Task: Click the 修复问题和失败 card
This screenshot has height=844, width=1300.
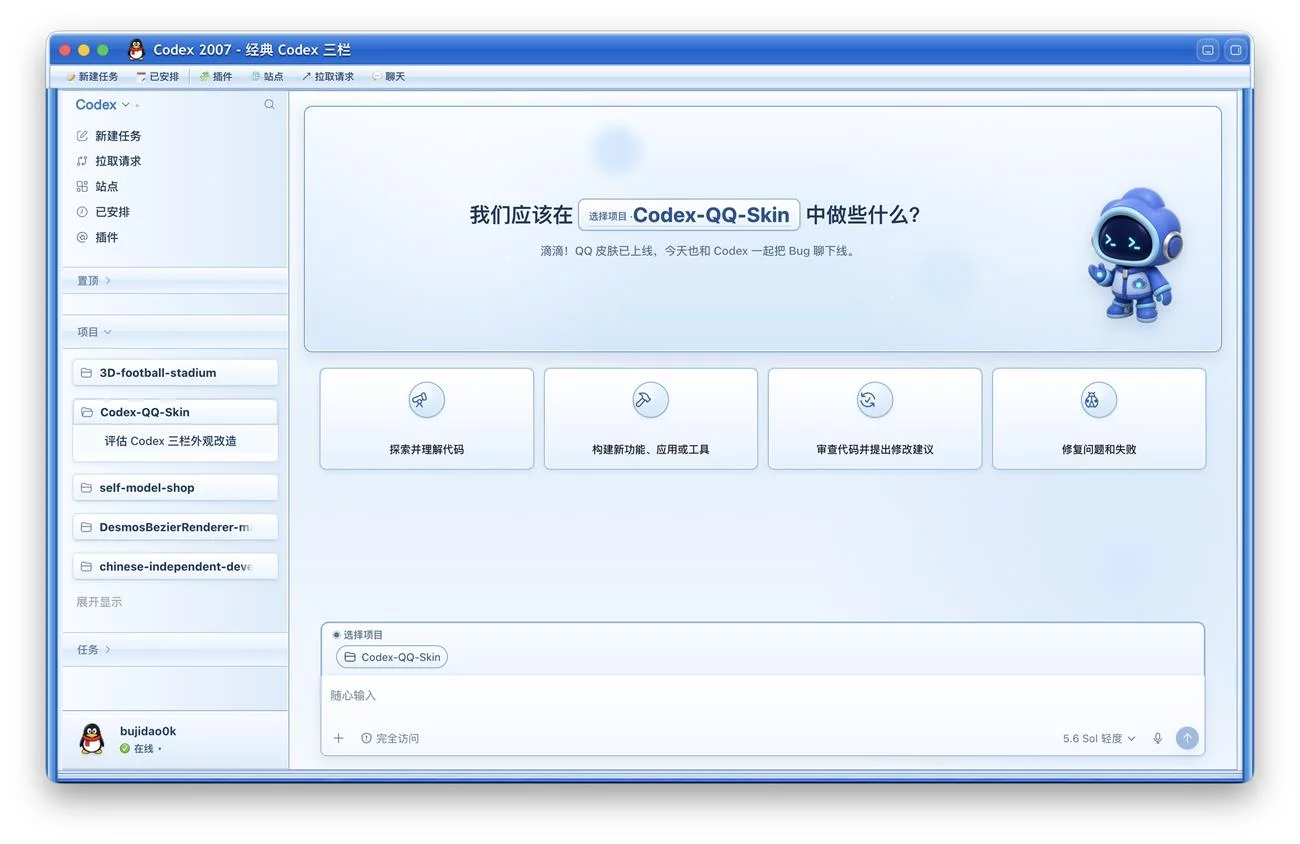Action: coord(1098,419)
